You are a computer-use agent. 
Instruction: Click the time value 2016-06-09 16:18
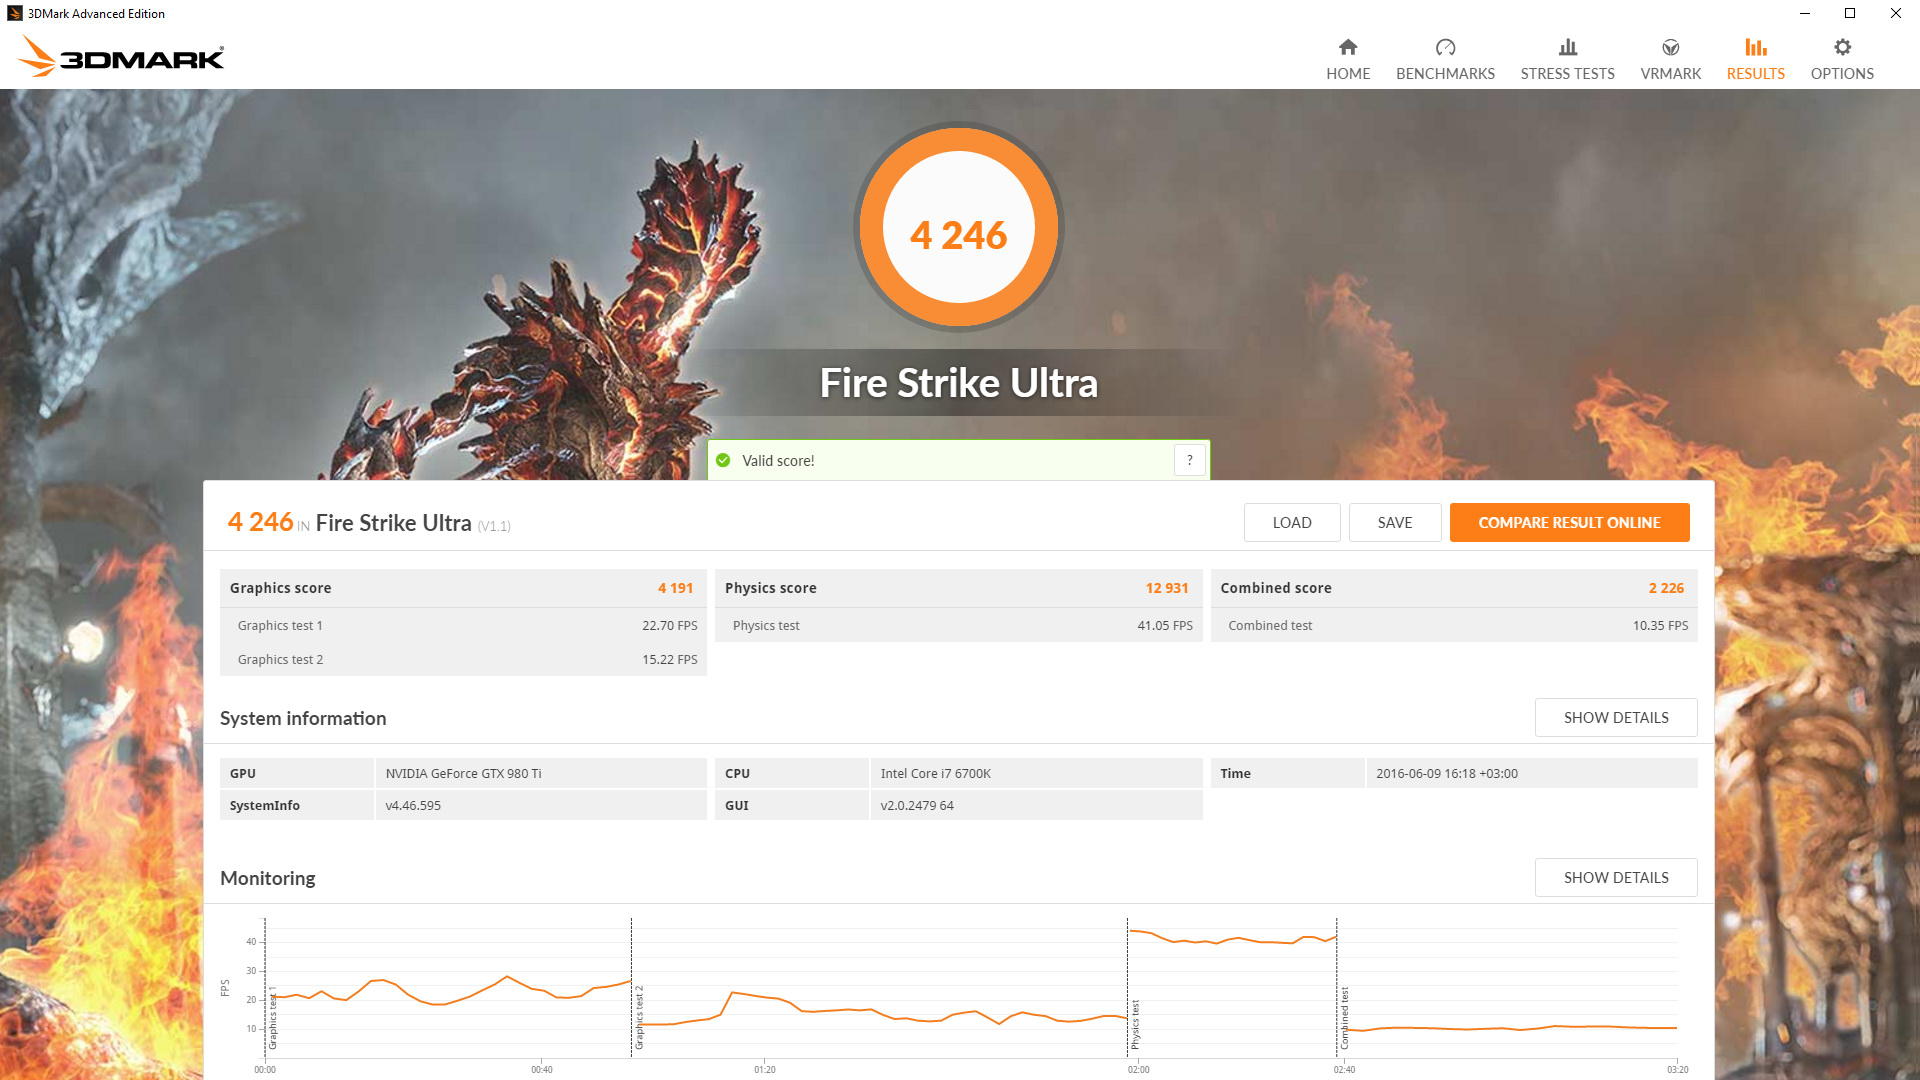tap(1446, 773)
